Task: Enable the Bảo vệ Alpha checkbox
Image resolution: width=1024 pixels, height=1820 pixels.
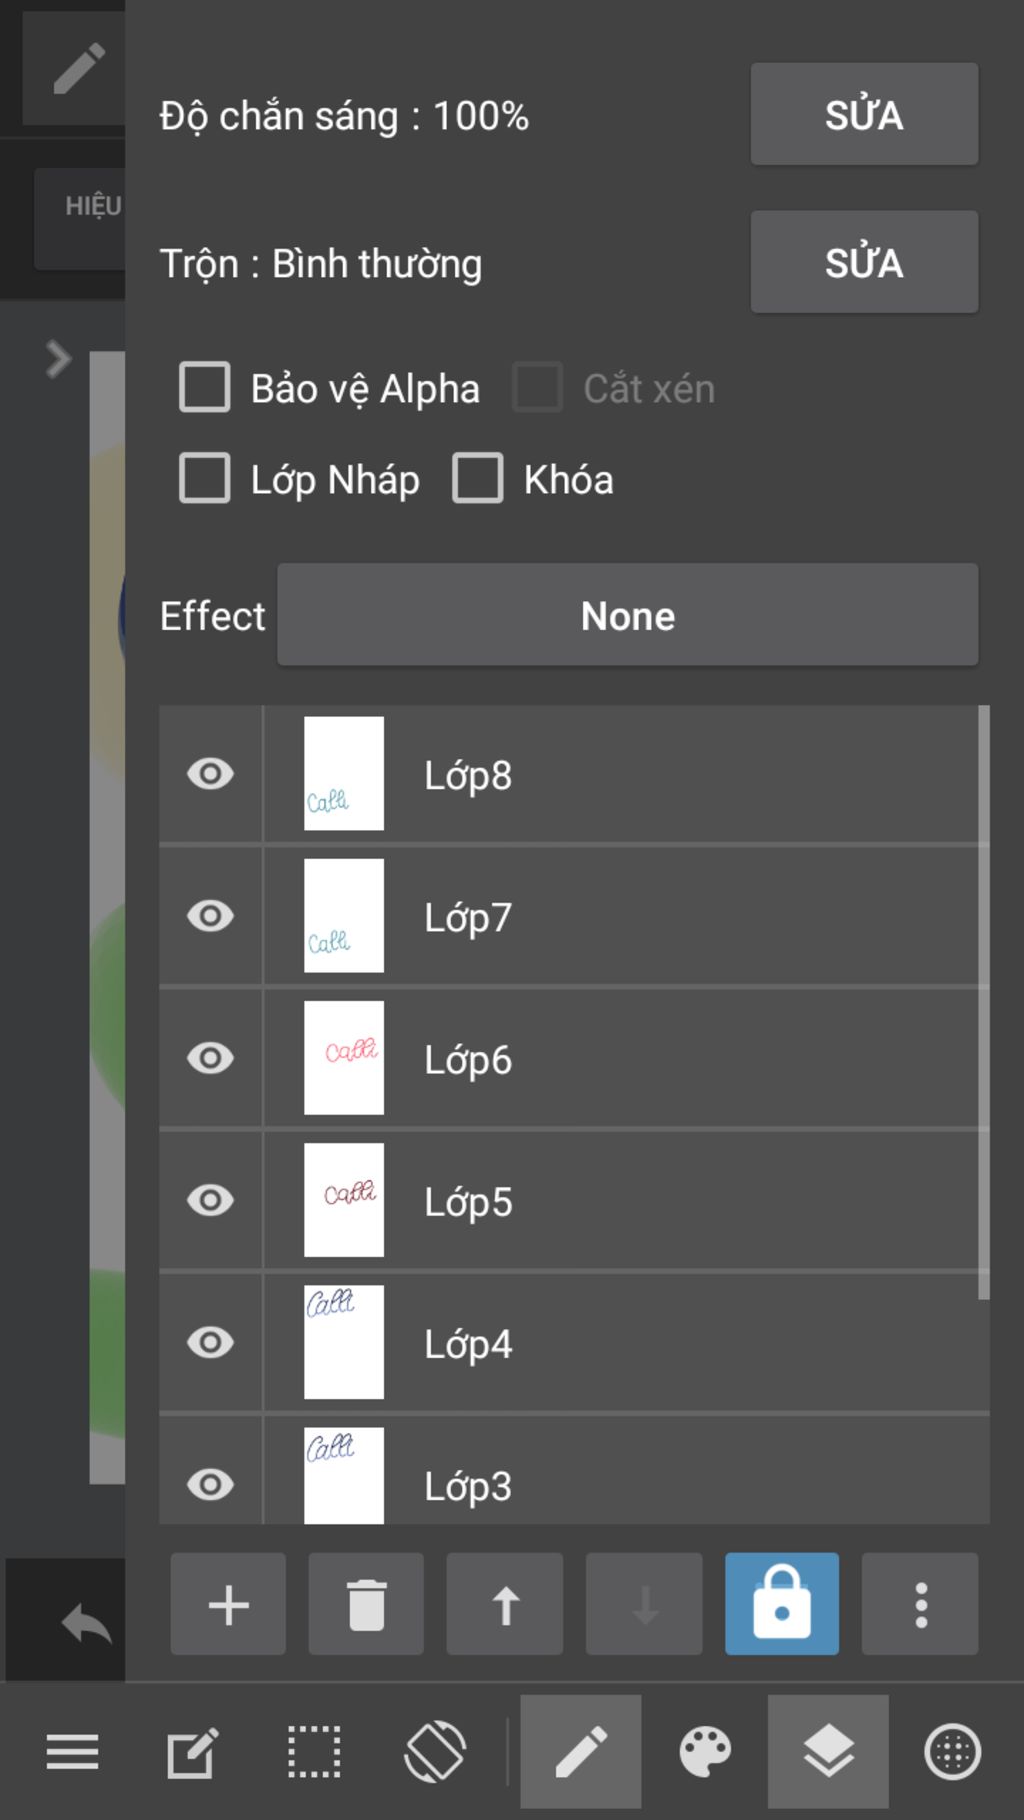Action: pos(205,387)
